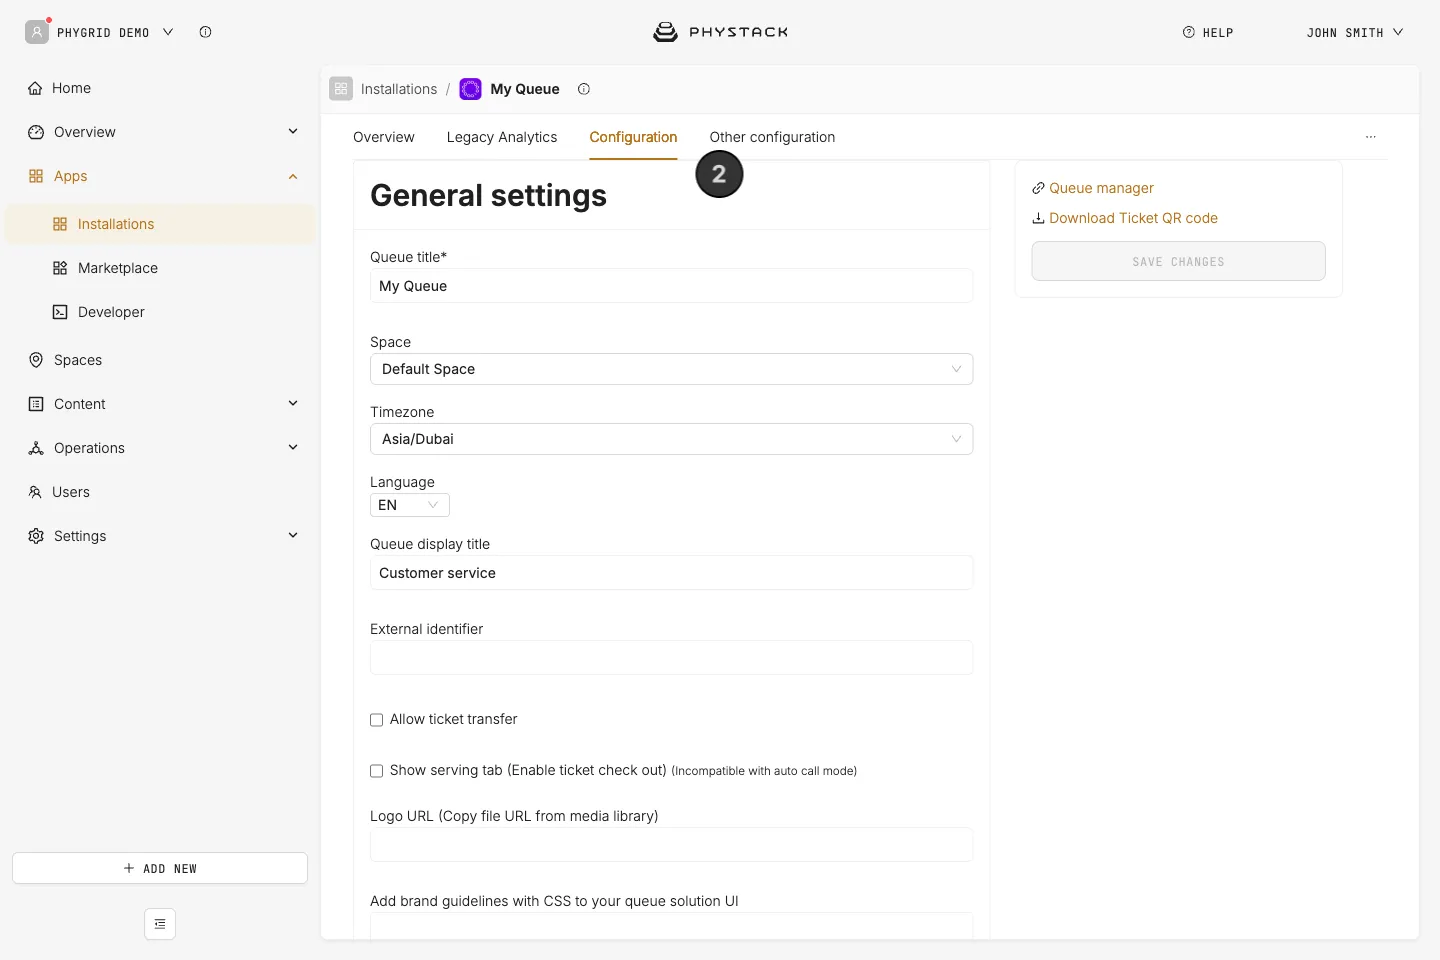Open the Phygrid Demo tenant switcher chevron

(x=168, y=32)
